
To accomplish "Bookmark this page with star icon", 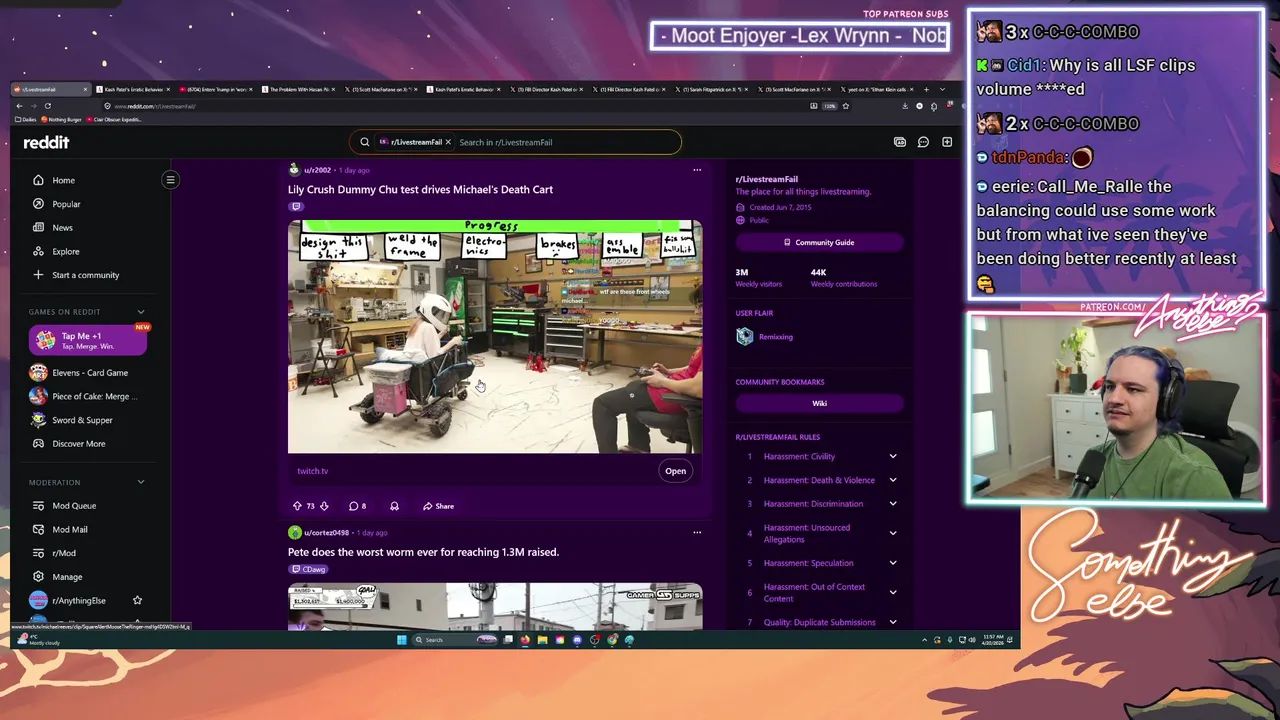I will 845,106.
